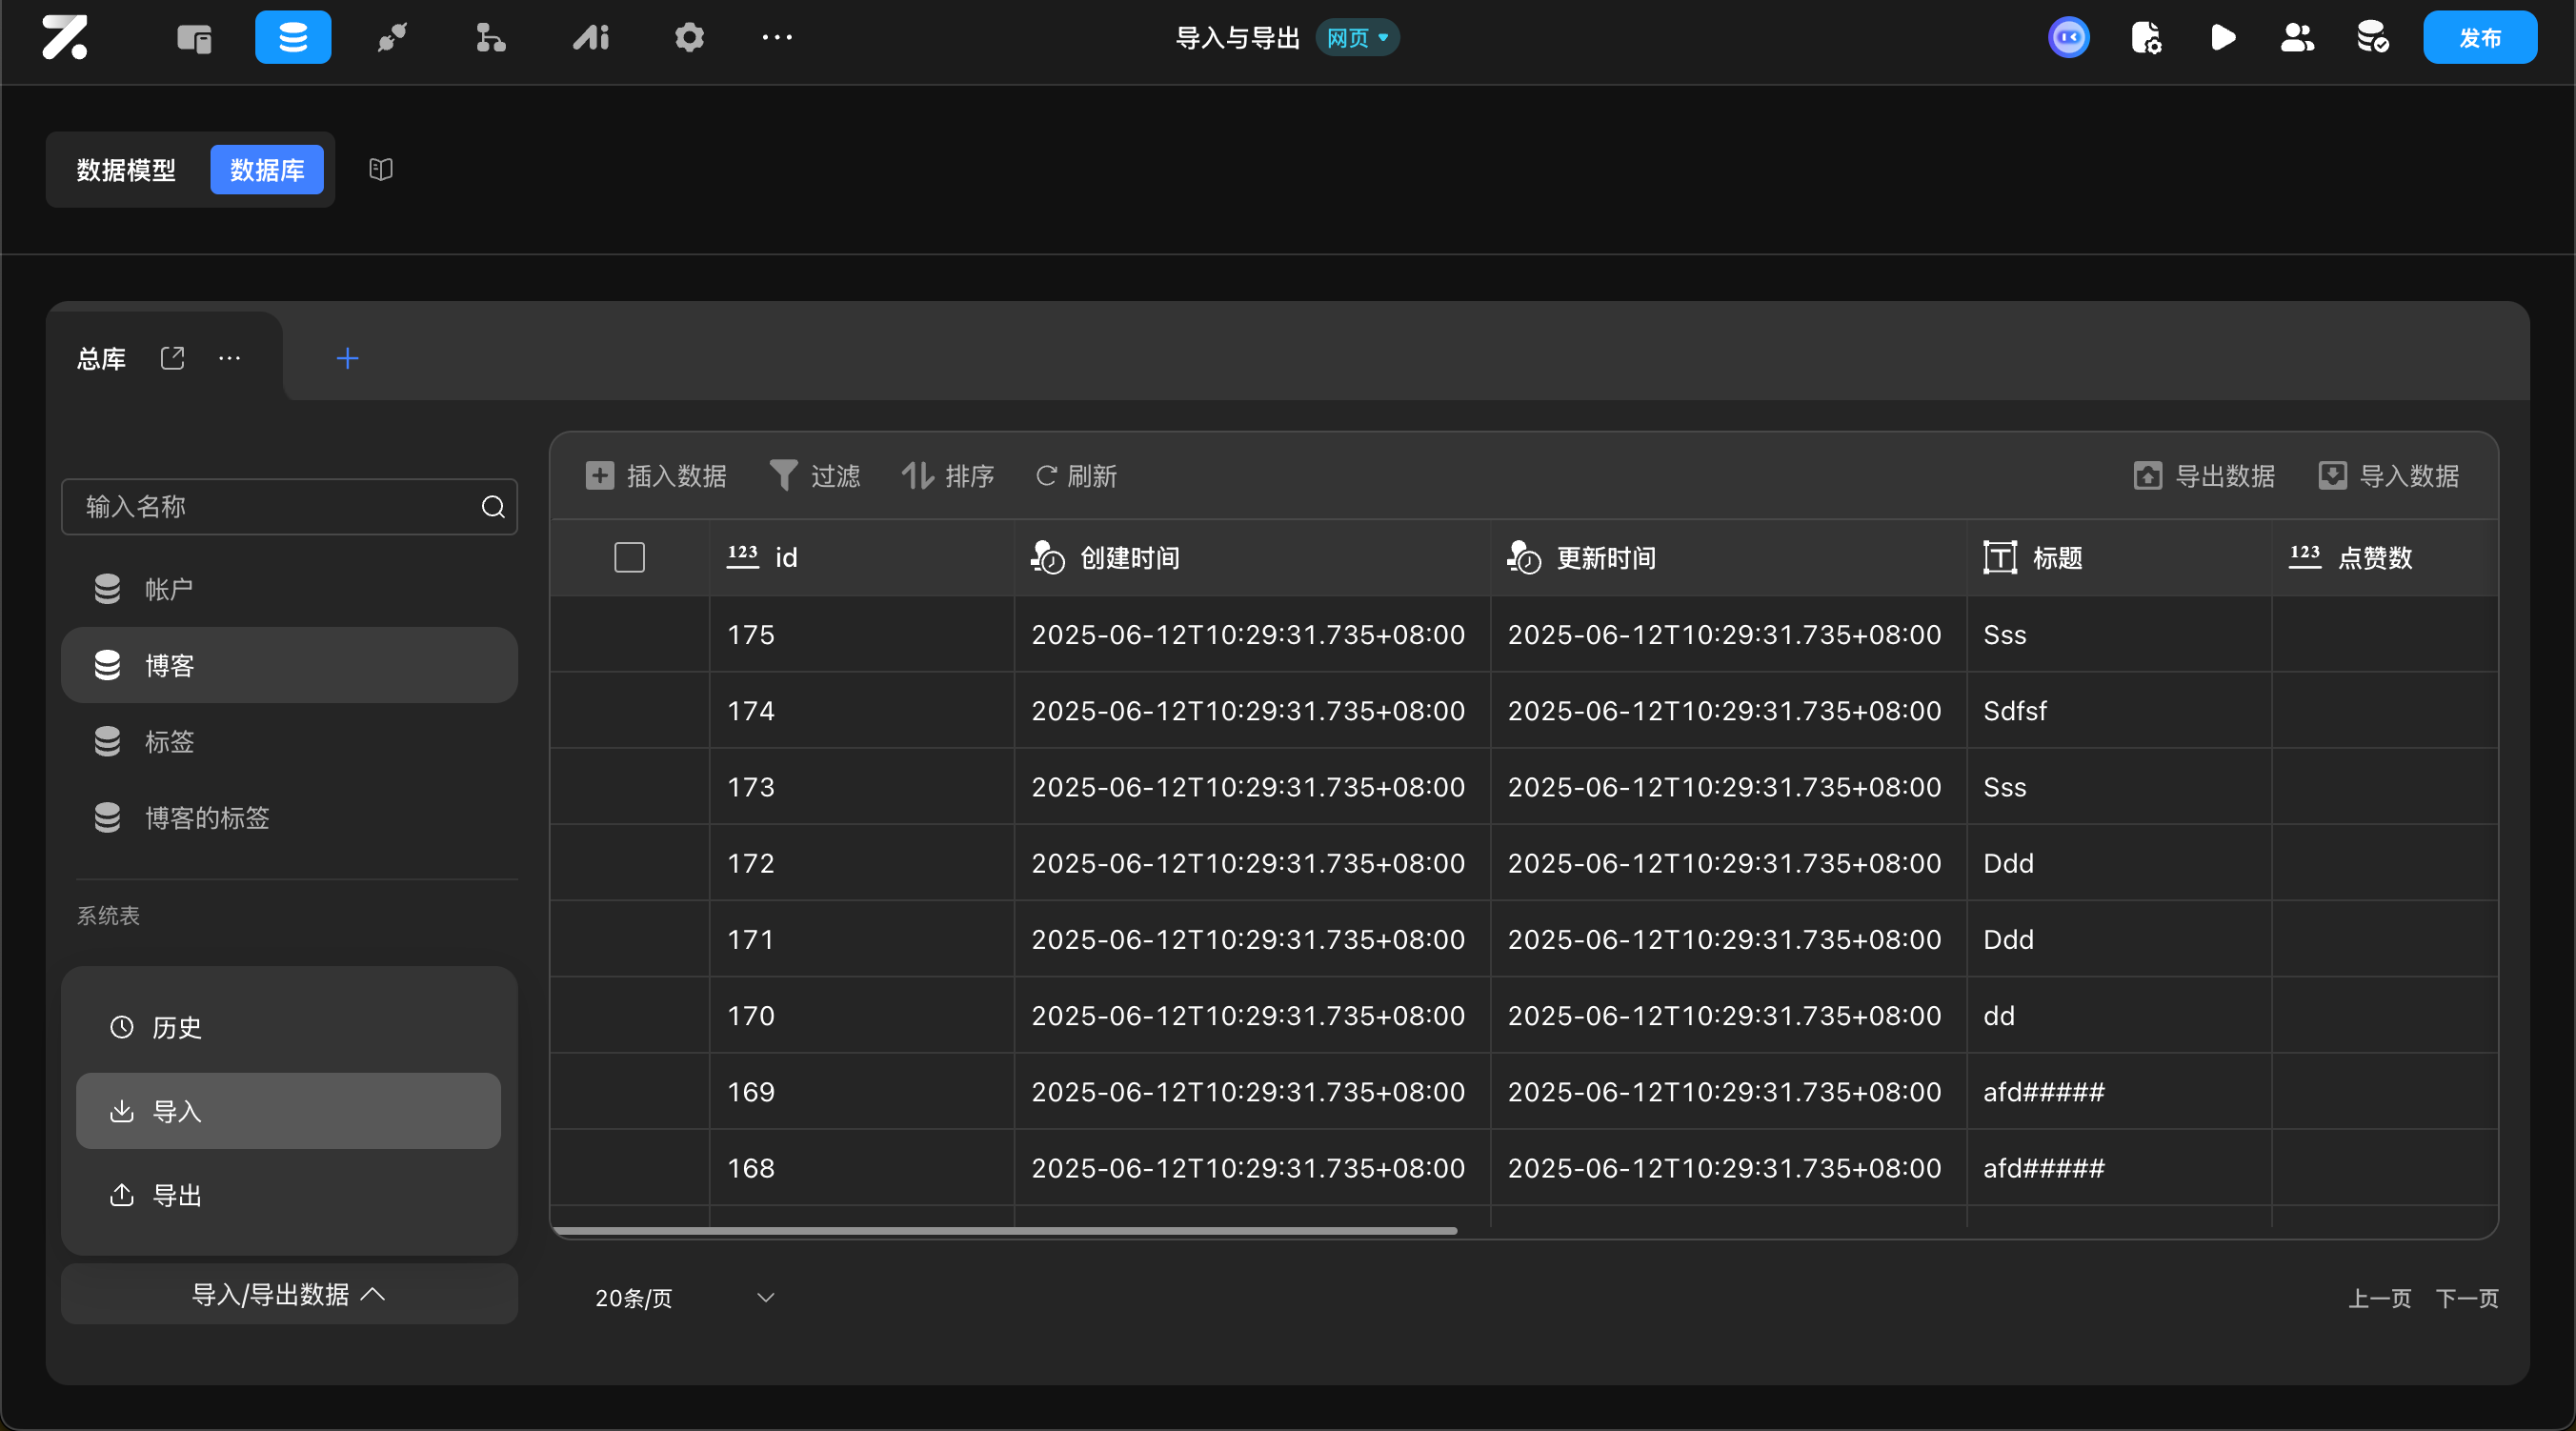Click the preview play icon
The image size is (2576, 1431).
pos(2222,38)
